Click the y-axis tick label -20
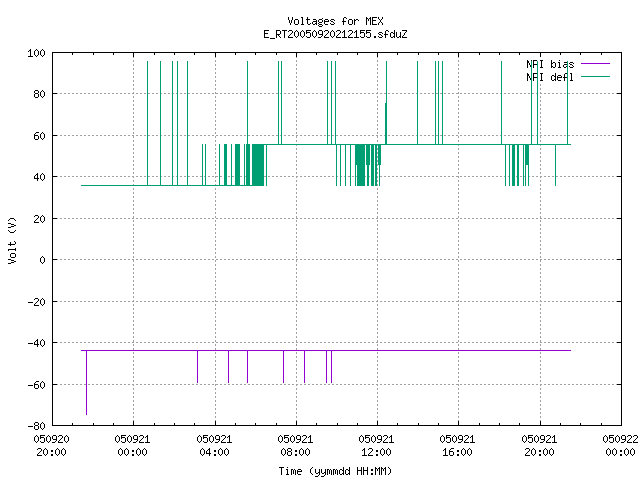 pyautogui.click(x=36, y=302)
